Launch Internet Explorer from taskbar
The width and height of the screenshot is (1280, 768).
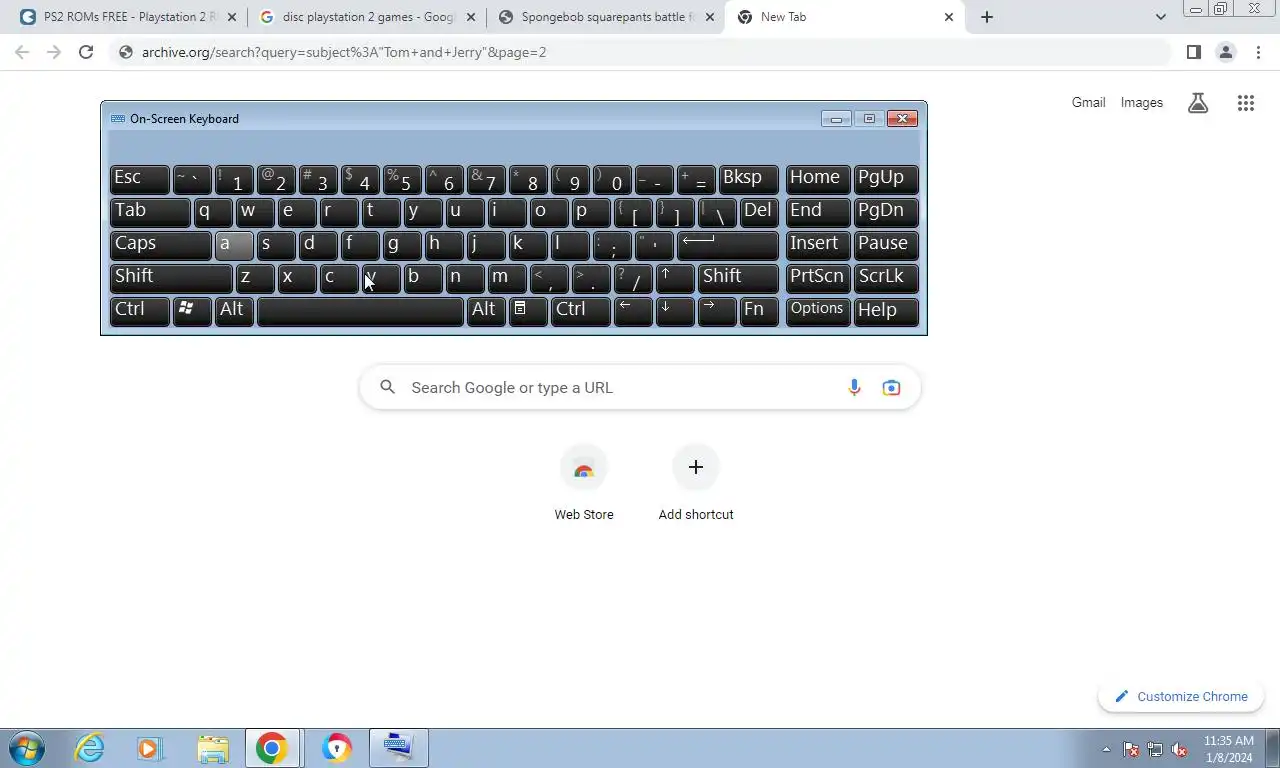89,748
